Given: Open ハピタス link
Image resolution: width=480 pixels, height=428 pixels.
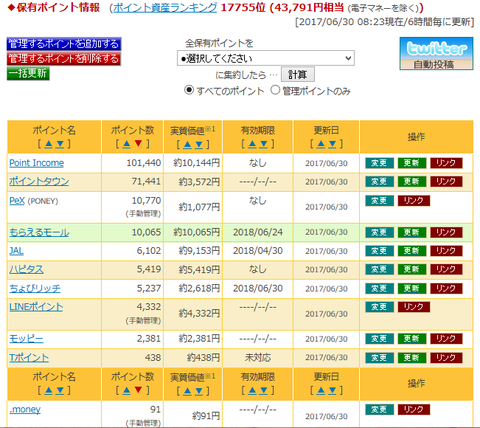Looking at the screenshot, I should [26, 269].
